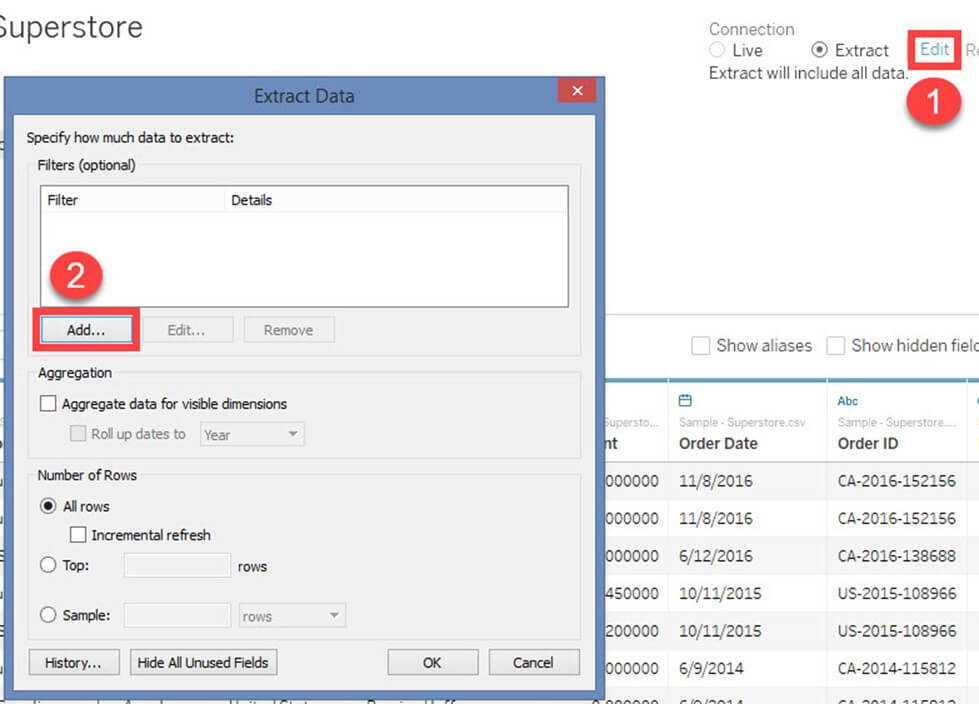Image resolution: width=979 pixels, height=704 pixels.
Task: Select the Live connection radio button
Action: point(717,50)
